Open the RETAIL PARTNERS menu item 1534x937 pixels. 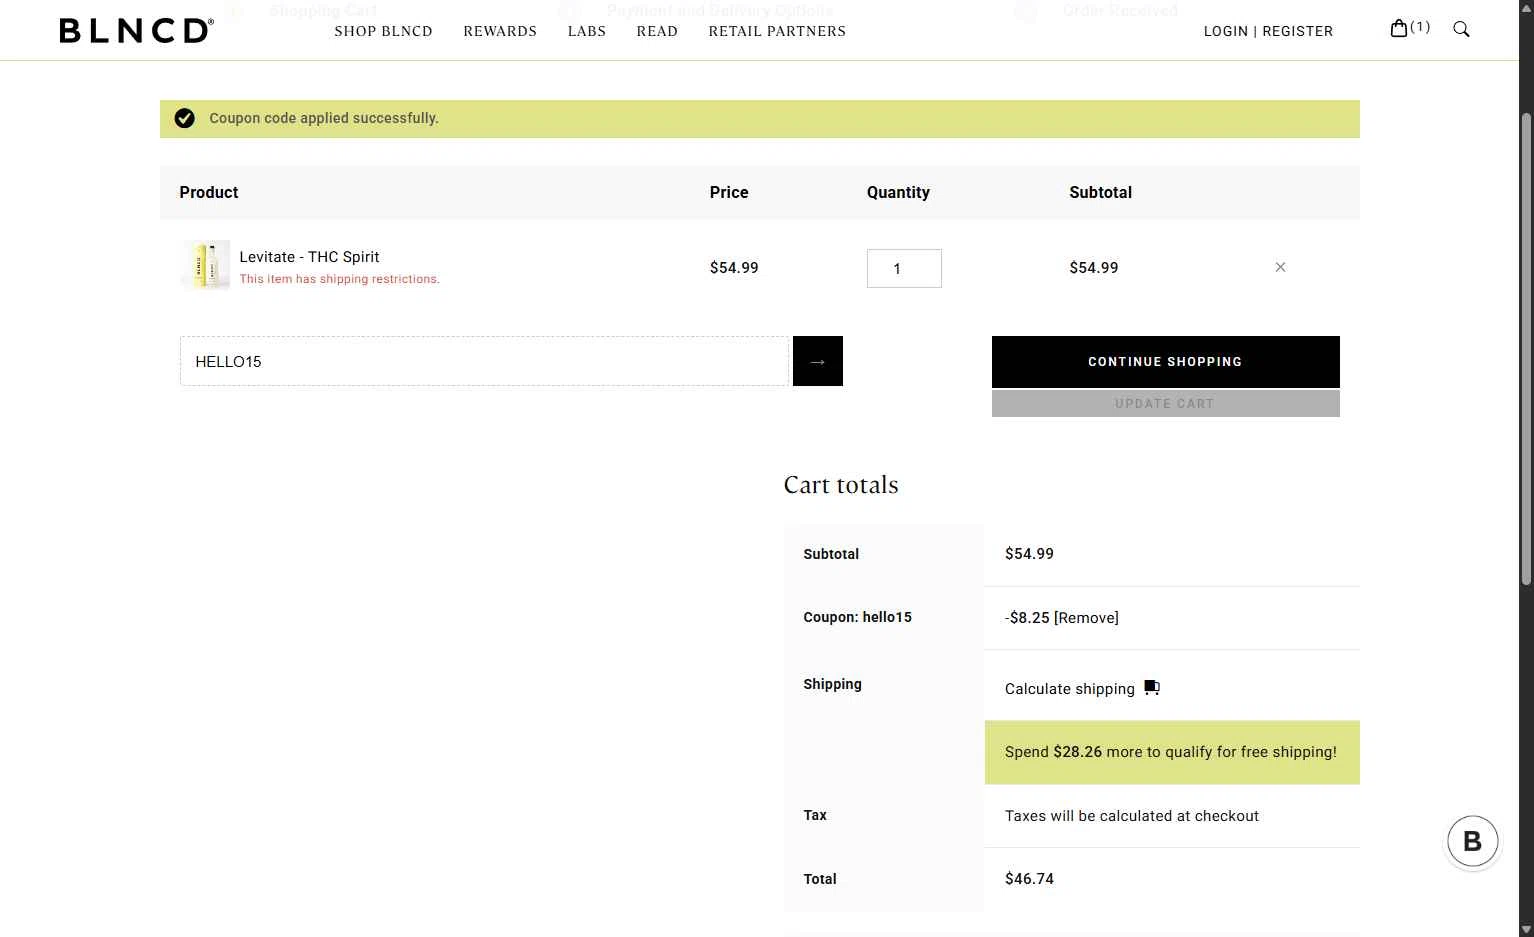pyautogui.click(x=777, y=31)
